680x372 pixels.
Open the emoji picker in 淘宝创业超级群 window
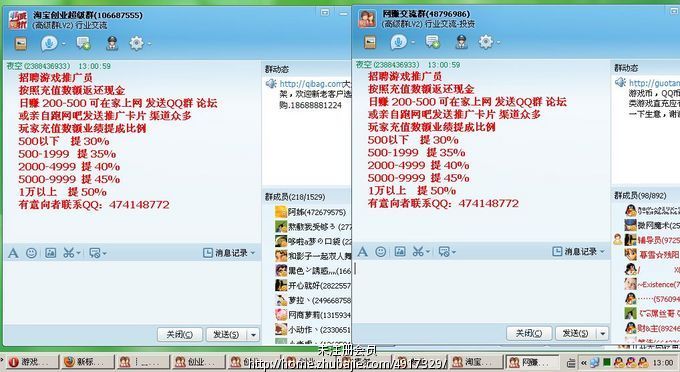click(x=31, y=253)
